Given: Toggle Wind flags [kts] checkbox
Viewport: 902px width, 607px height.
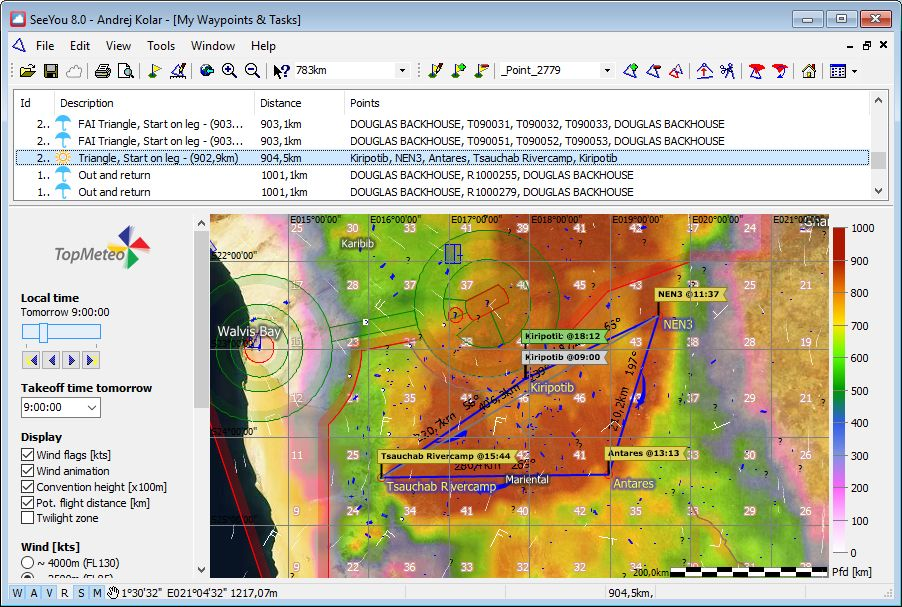Looking at the screenshot, I should click(27, 455).
